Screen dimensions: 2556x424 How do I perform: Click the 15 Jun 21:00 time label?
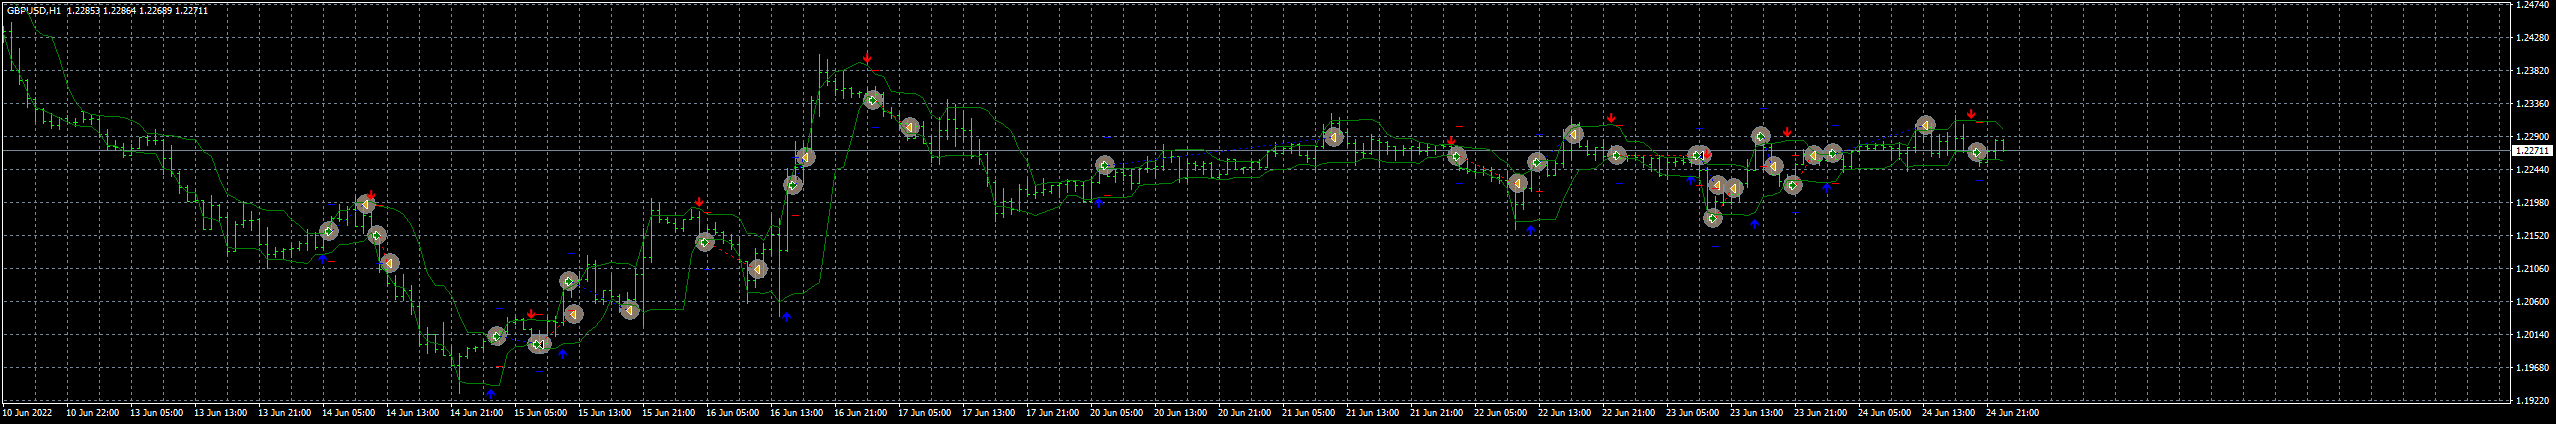669,412
